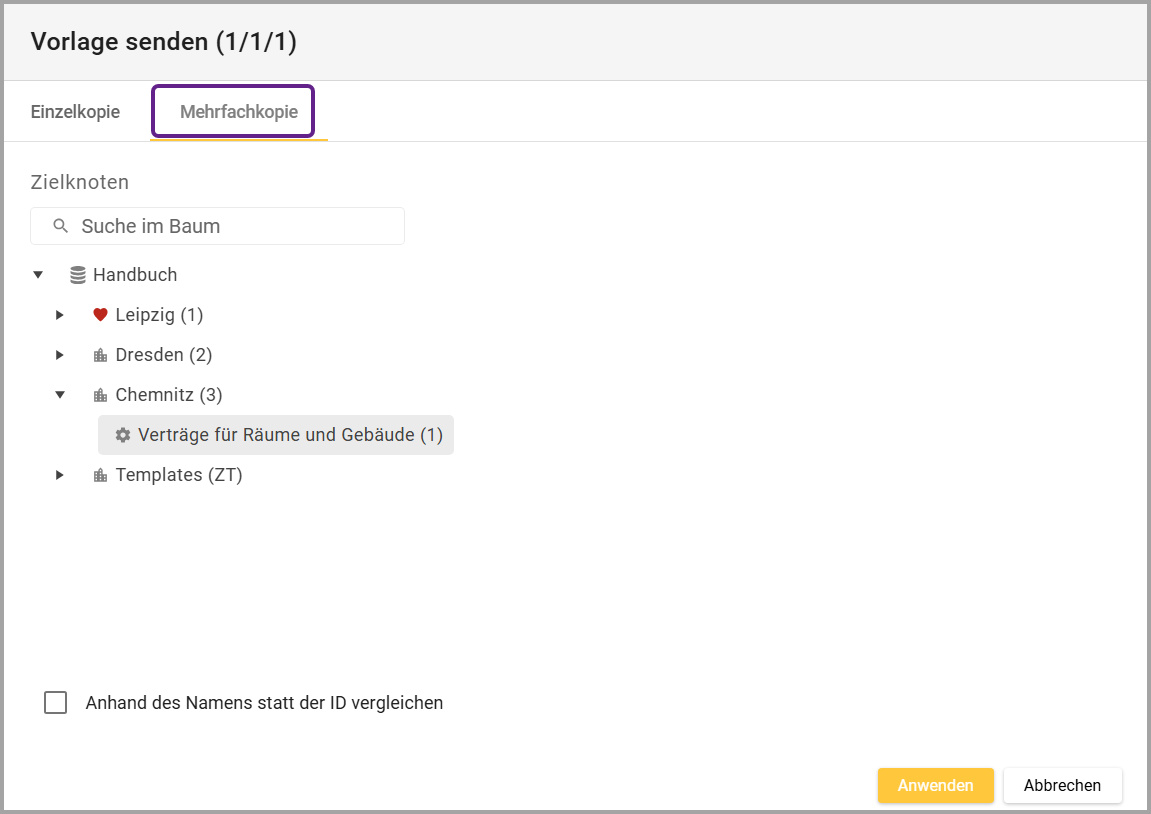Click the building icon beside Dresden
1151x814 pixels.
(x=99, y=355)
